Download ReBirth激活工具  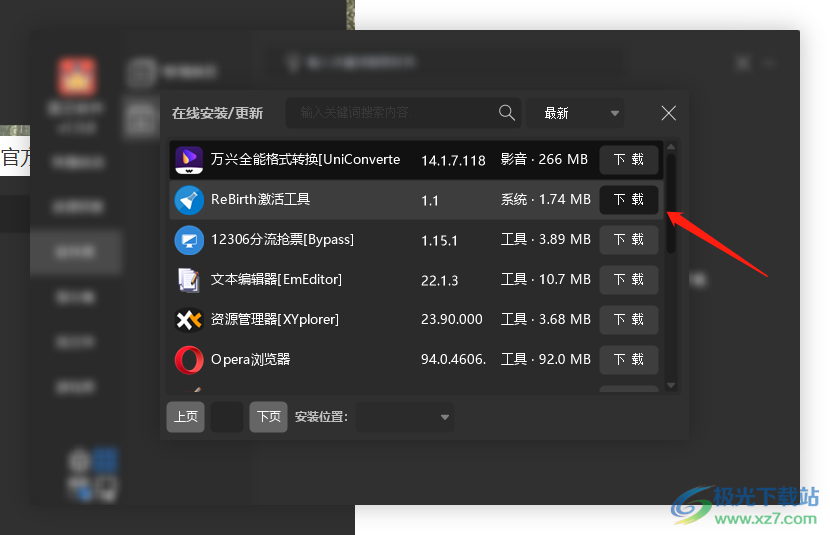(628, 200)
